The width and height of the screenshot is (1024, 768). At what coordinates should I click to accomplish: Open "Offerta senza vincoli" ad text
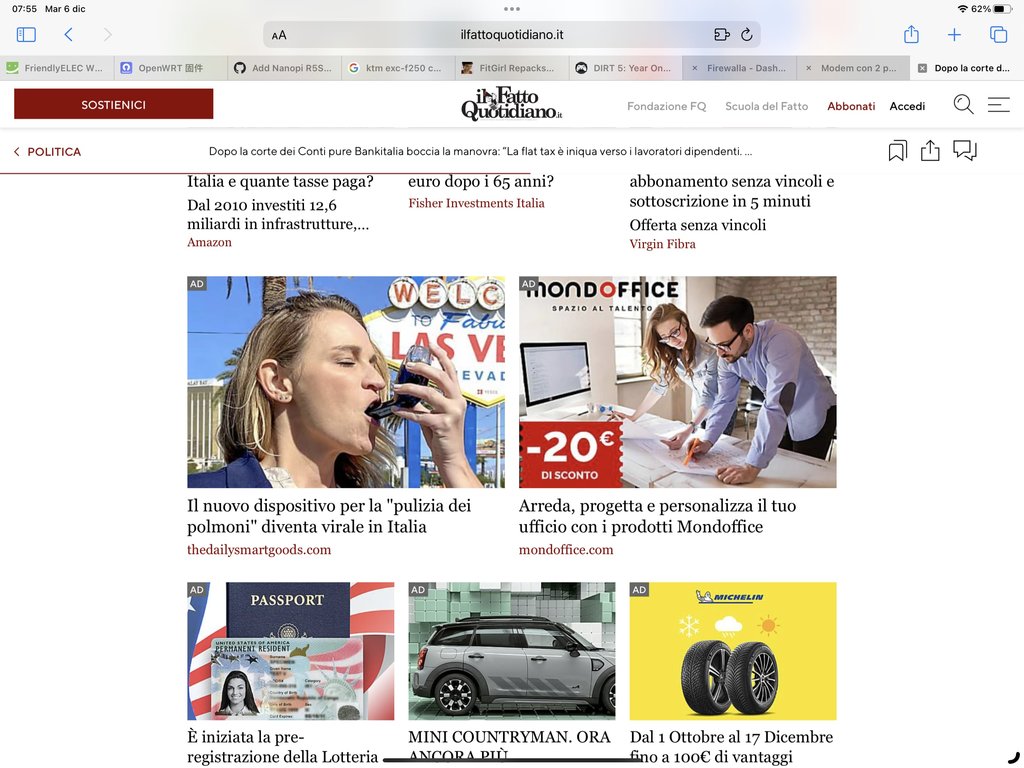(x=697, y=225)
